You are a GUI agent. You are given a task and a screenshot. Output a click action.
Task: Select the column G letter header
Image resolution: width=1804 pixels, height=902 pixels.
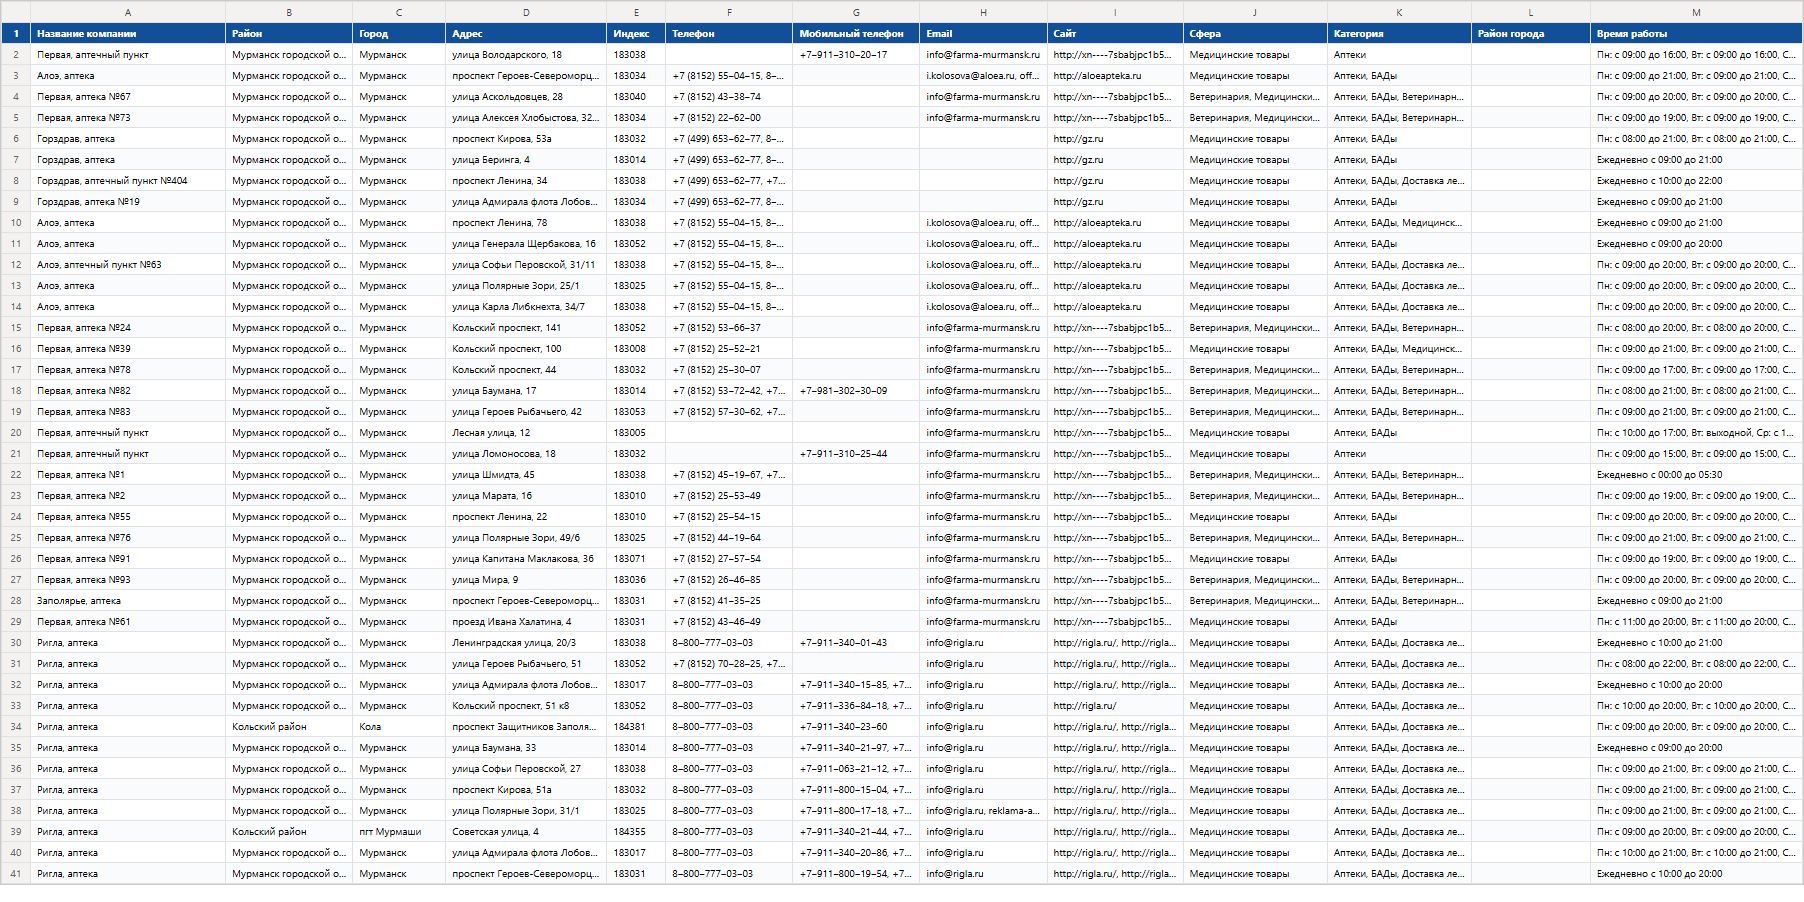[856, 12]
